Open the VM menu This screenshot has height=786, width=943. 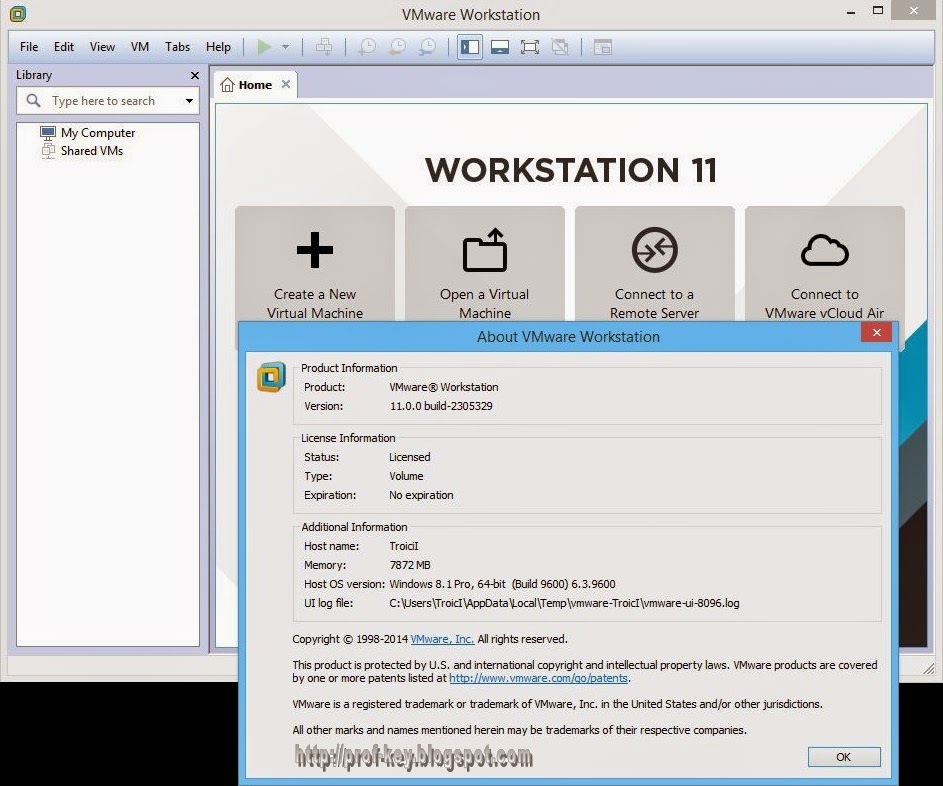pyautogui.click(x=140, y=47)
